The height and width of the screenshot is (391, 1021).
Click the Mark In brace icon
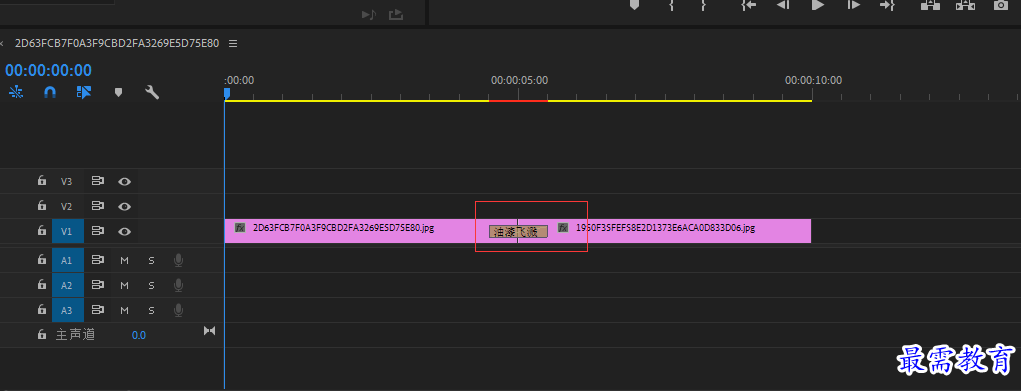(x=671, y=5)
